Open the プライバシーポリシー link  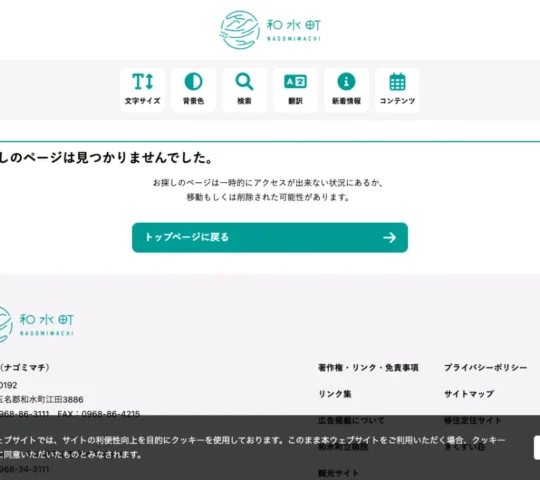tap(485, 368)
